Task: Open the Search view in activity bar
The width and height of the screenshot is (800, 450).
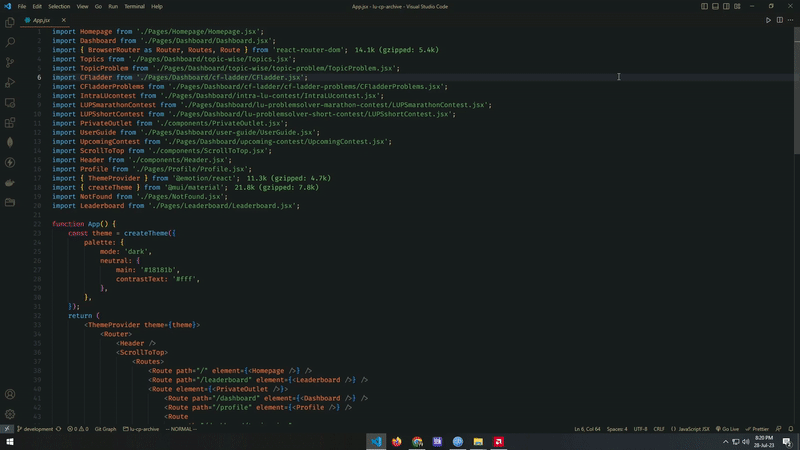Action: coord(10,42)
